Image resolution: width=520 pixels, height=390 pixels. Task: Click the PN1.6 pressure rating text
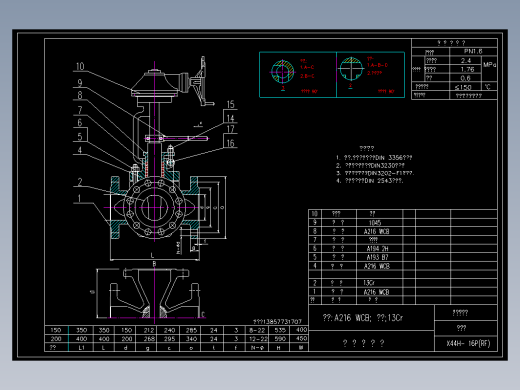coord(473,51)
